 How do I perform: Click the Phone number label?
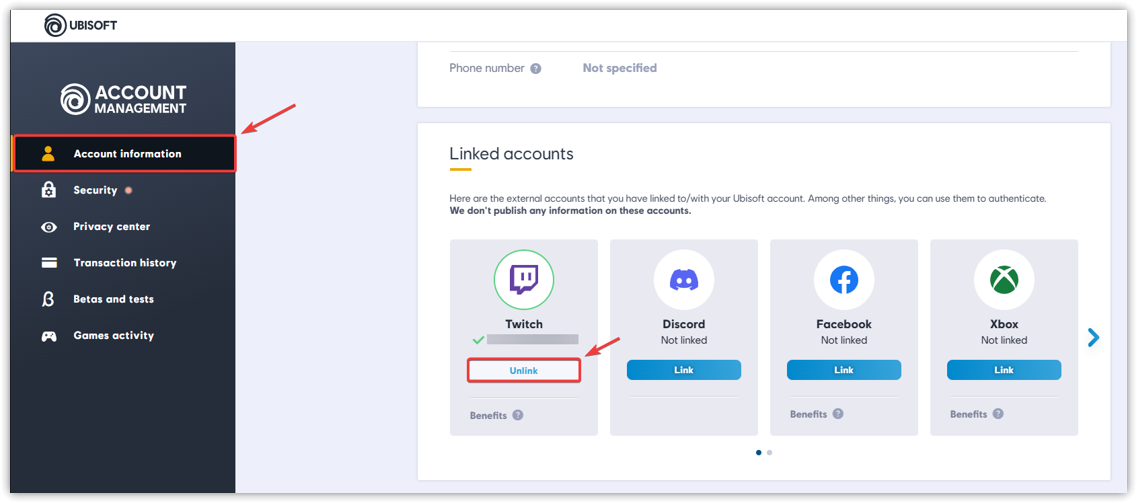pos(487,68)
